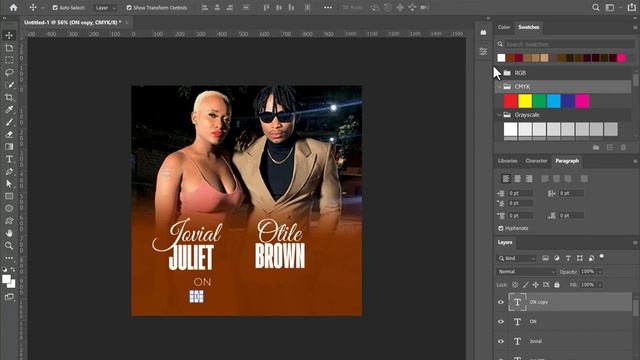
Task: Click the Search Swatches field
Action: (565, 44)
